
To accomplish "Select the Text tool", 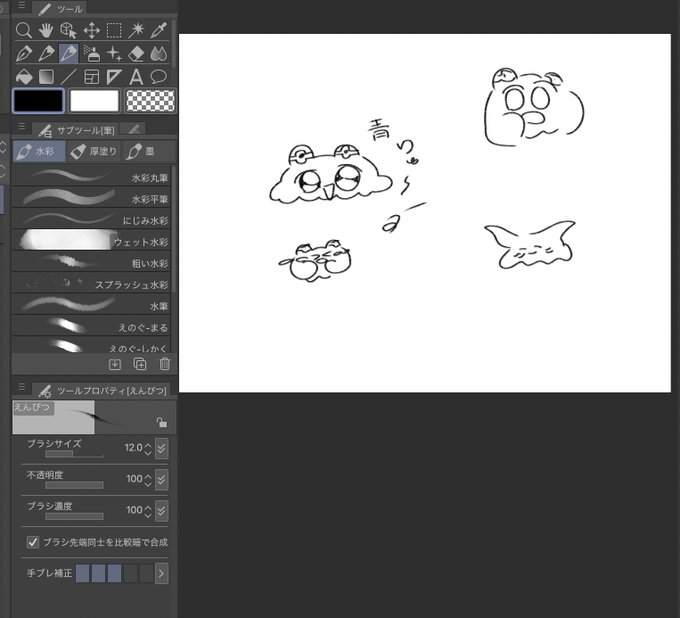I will (137, 77).
